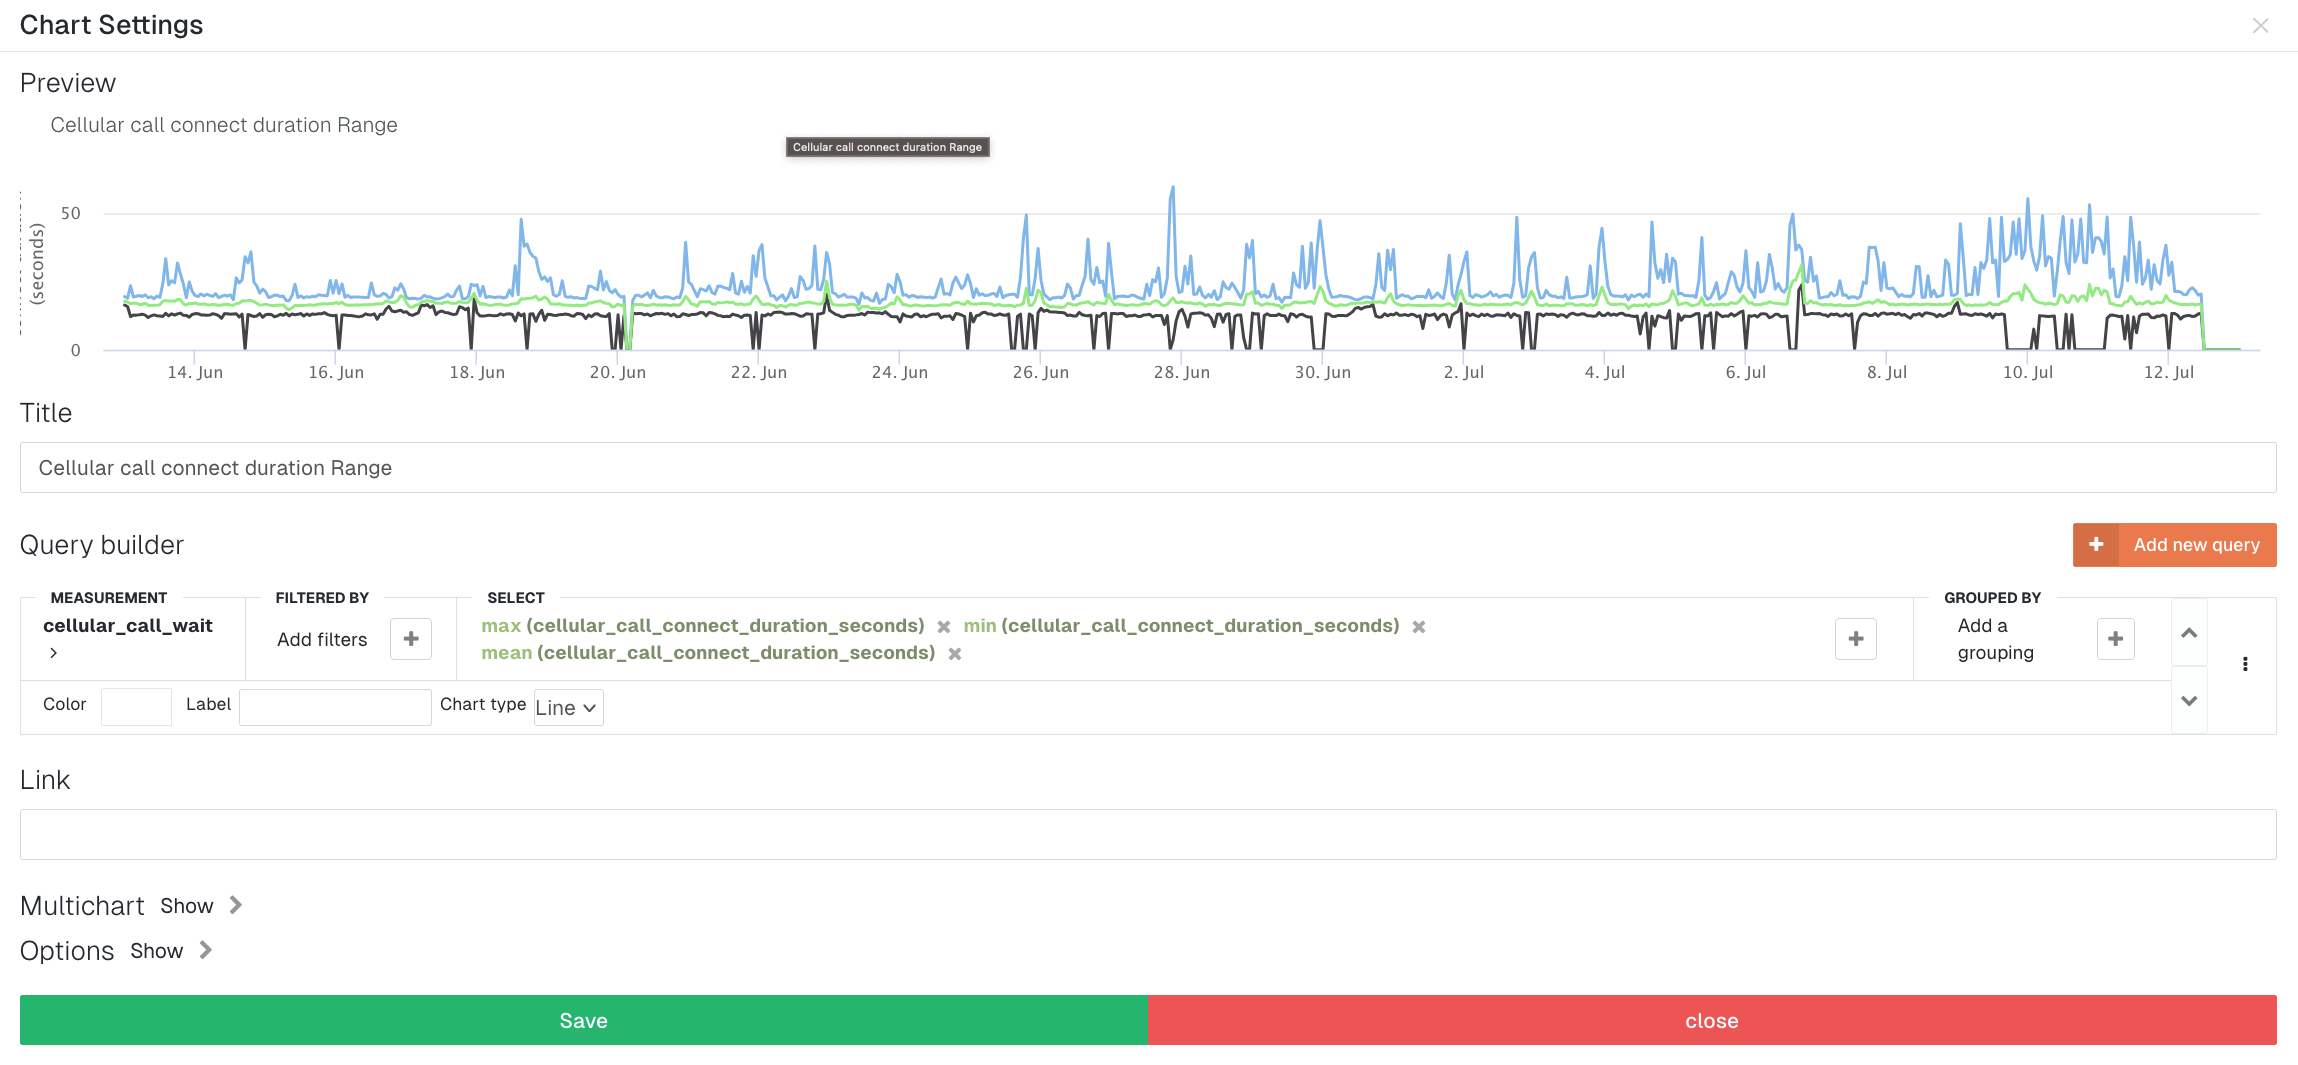Click the Add new query button
The width and height of the screenshot is (2298, 1065).
[2174, 545]
